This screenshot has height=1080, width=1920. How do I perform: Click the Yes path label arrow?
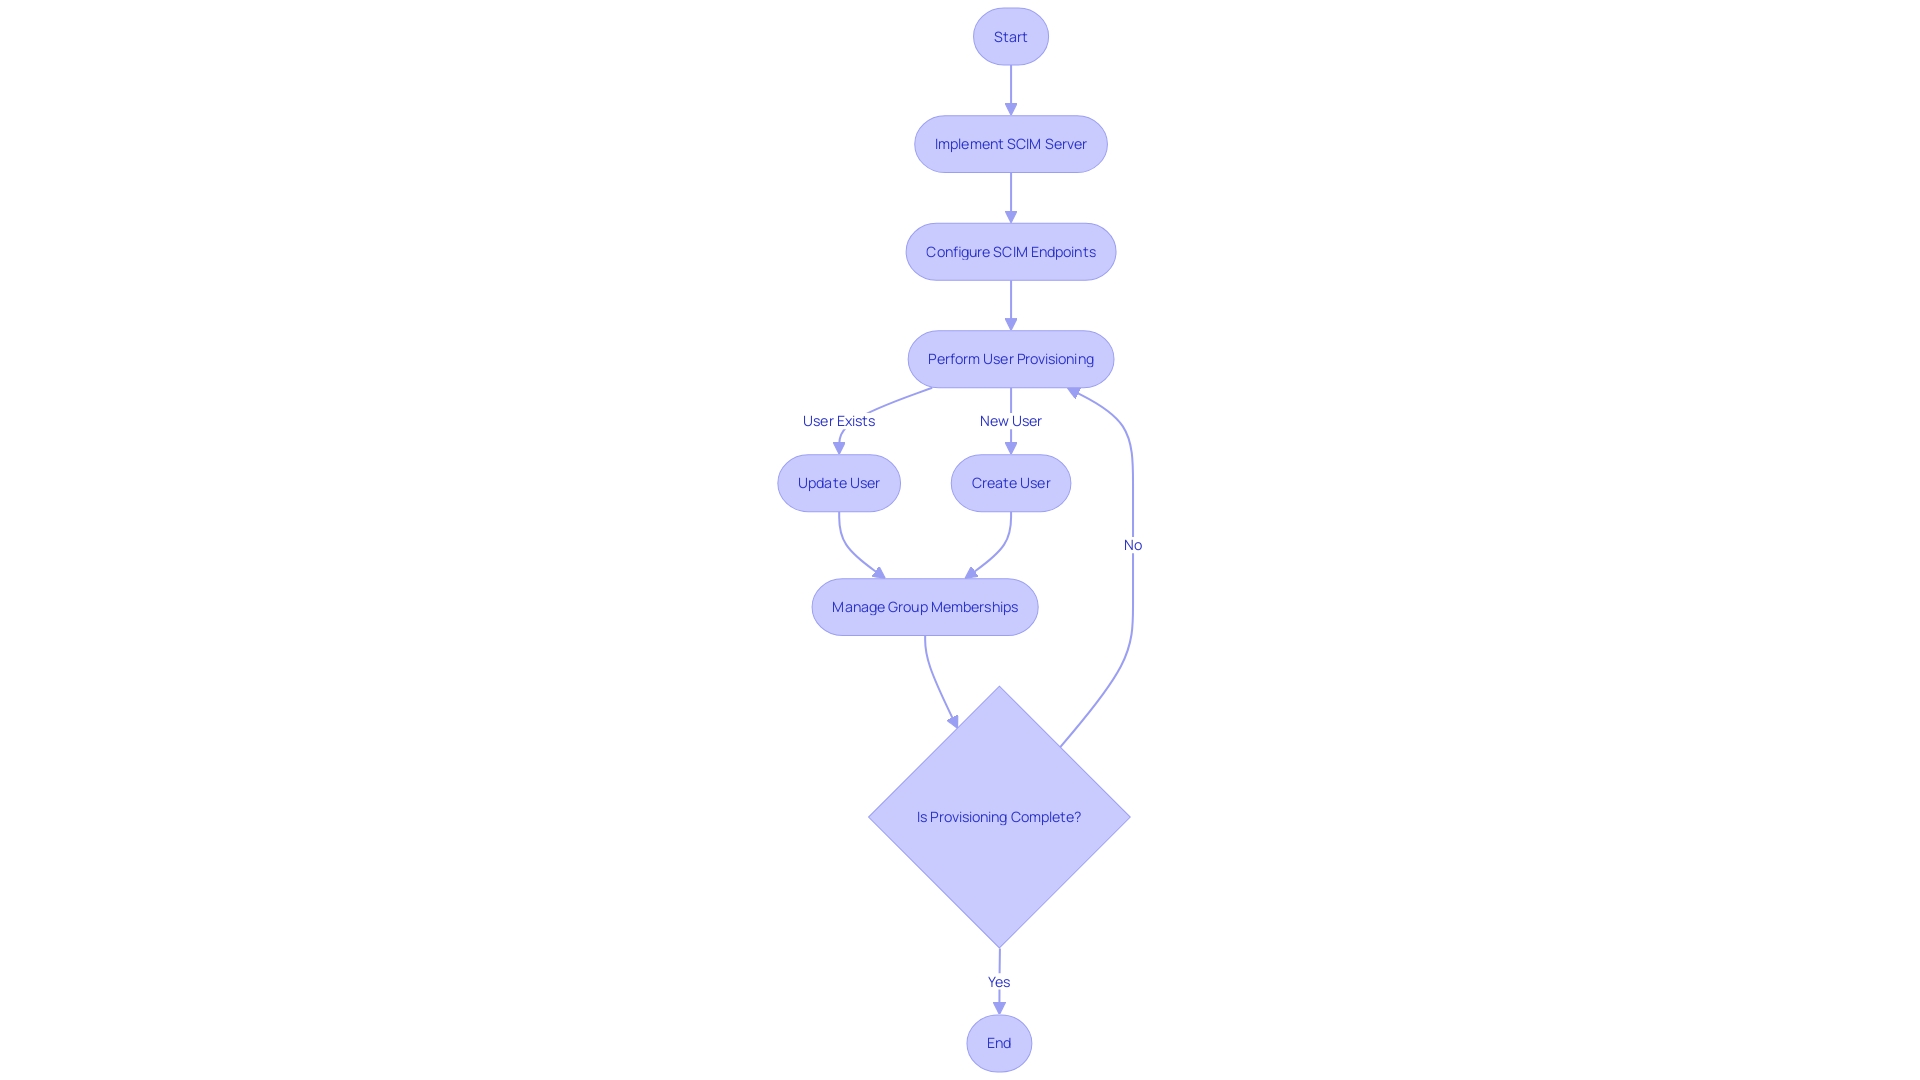pyautogui.click(x=1000, y=981)
